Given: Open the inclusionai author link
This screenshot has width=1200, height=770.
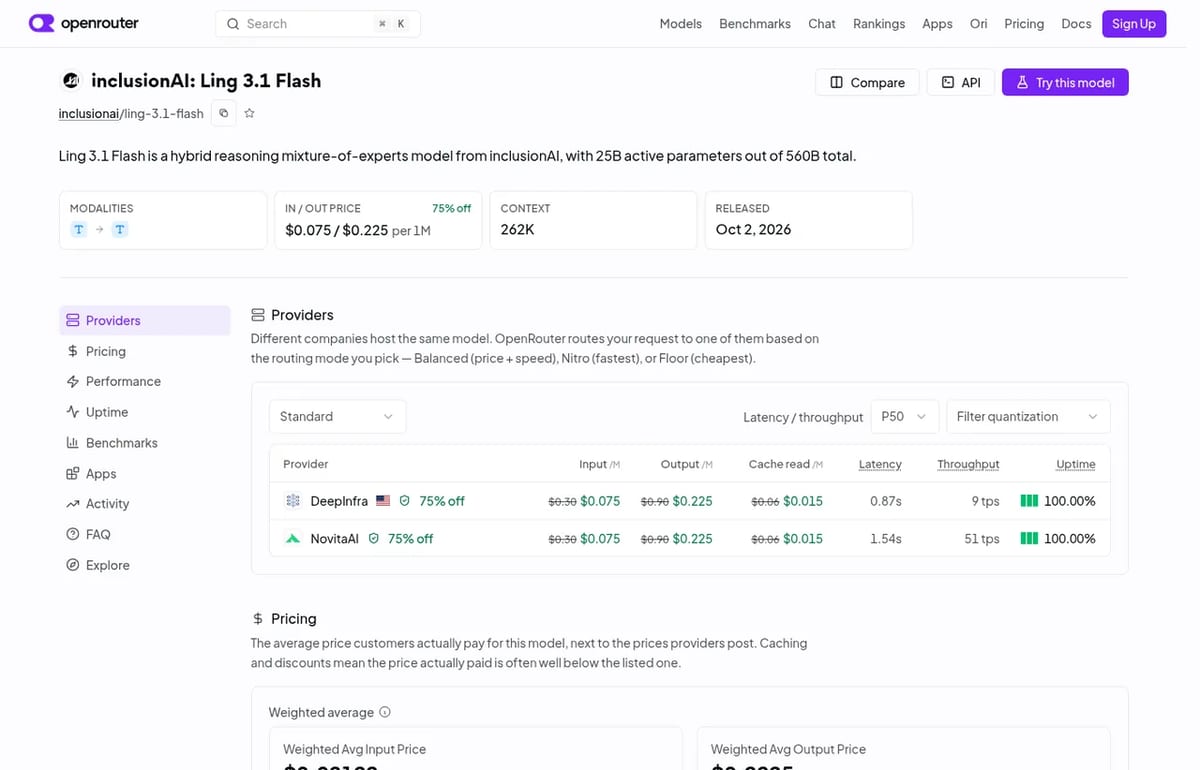Looking at the screenshot, I should [x=89, y=114].
